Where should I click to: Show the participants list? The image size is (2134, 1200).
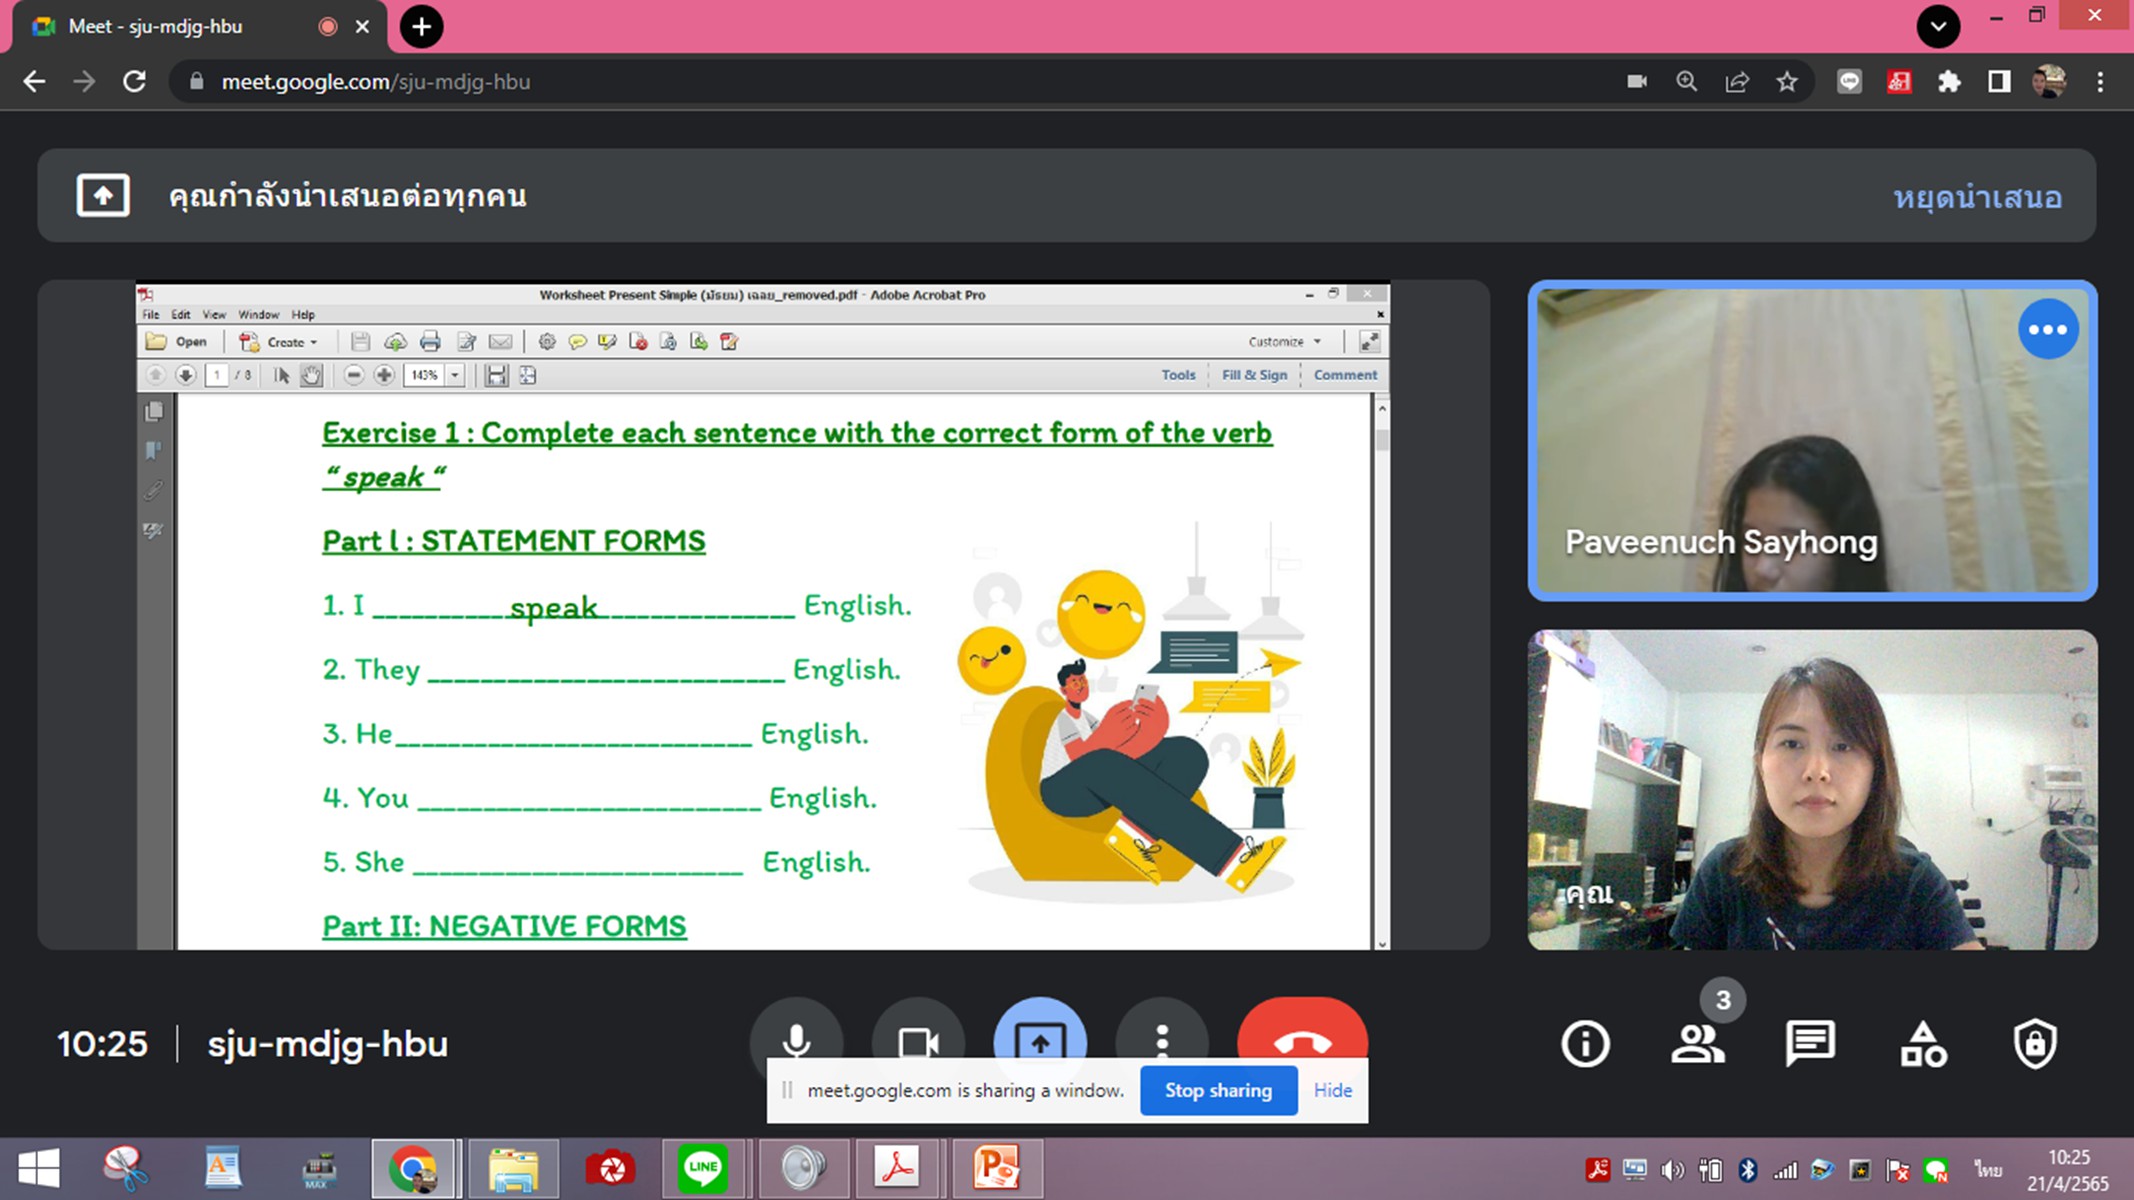click(1697, 1044)
